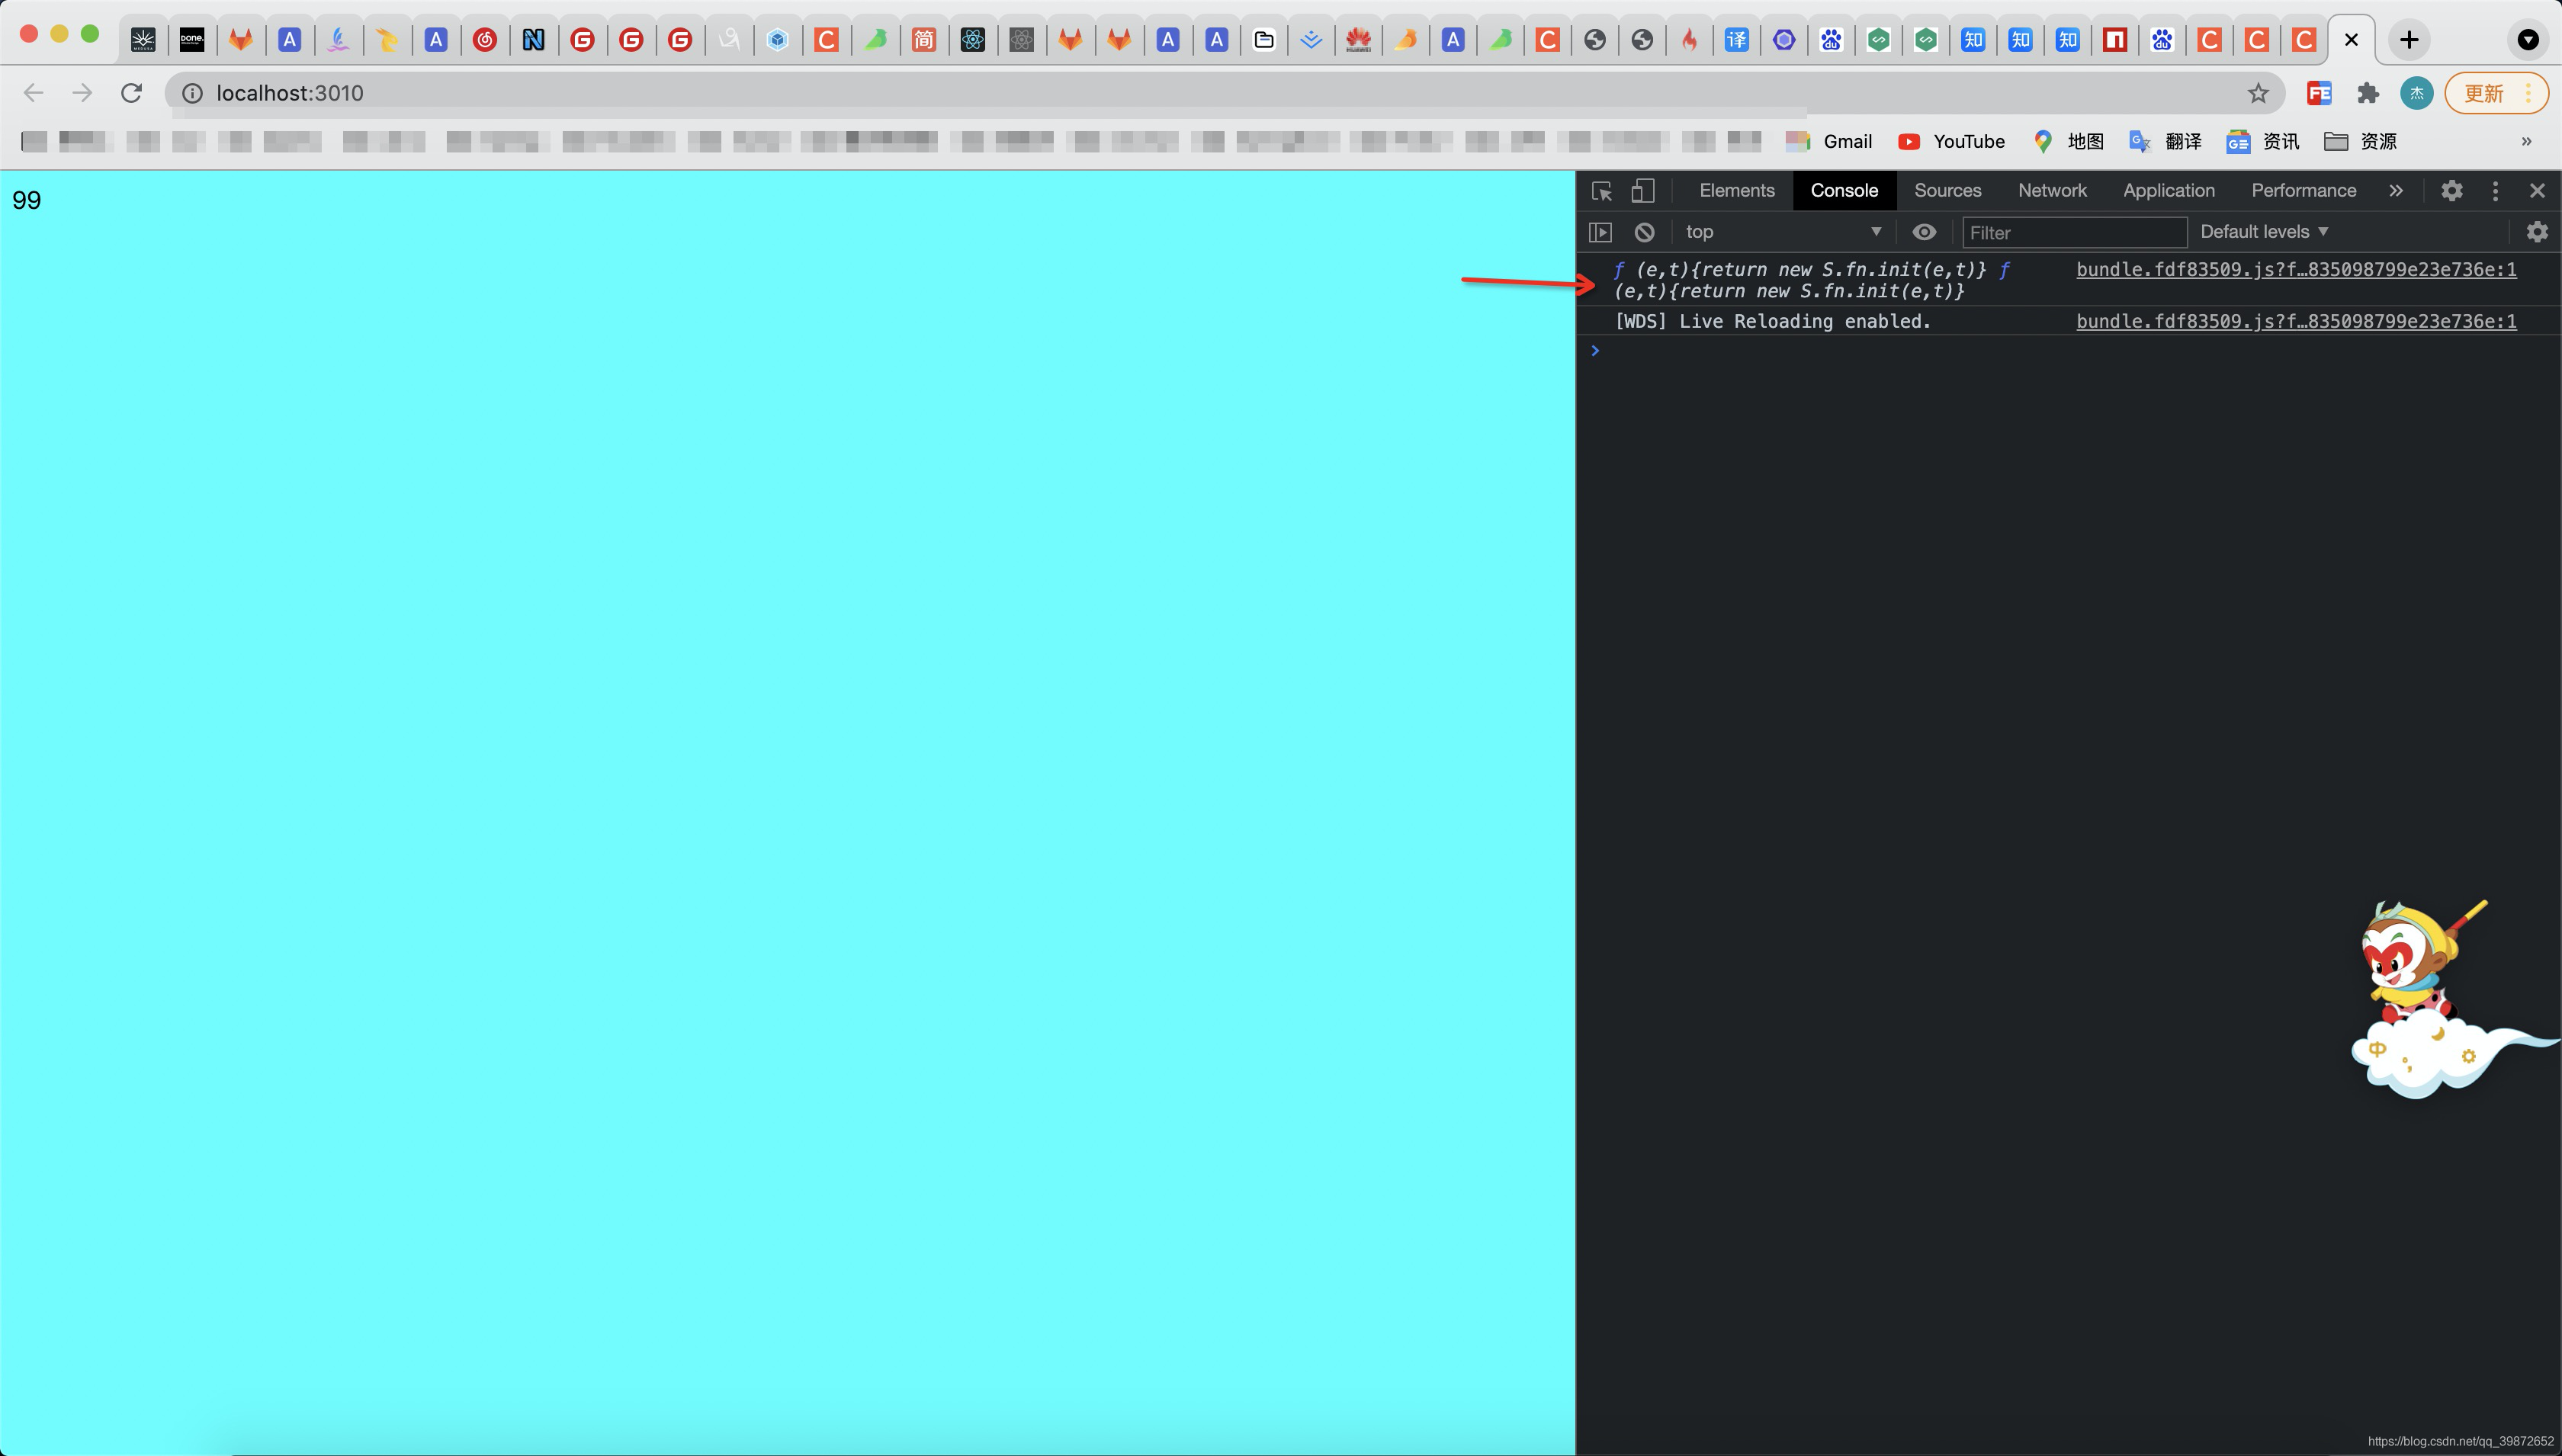Image resolution: width=2562 pixels, height=1456 pixels.
Task: Click the 99 text on page
Action: [x=26, y=200]
